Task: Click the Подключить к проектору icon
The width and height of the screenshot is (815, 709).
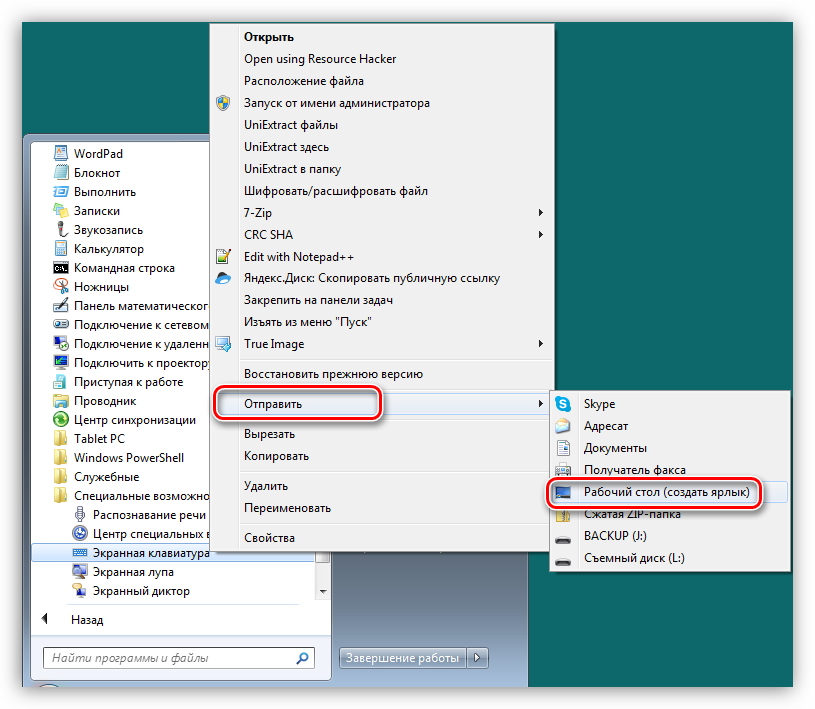Action: (x=61, y=362)
